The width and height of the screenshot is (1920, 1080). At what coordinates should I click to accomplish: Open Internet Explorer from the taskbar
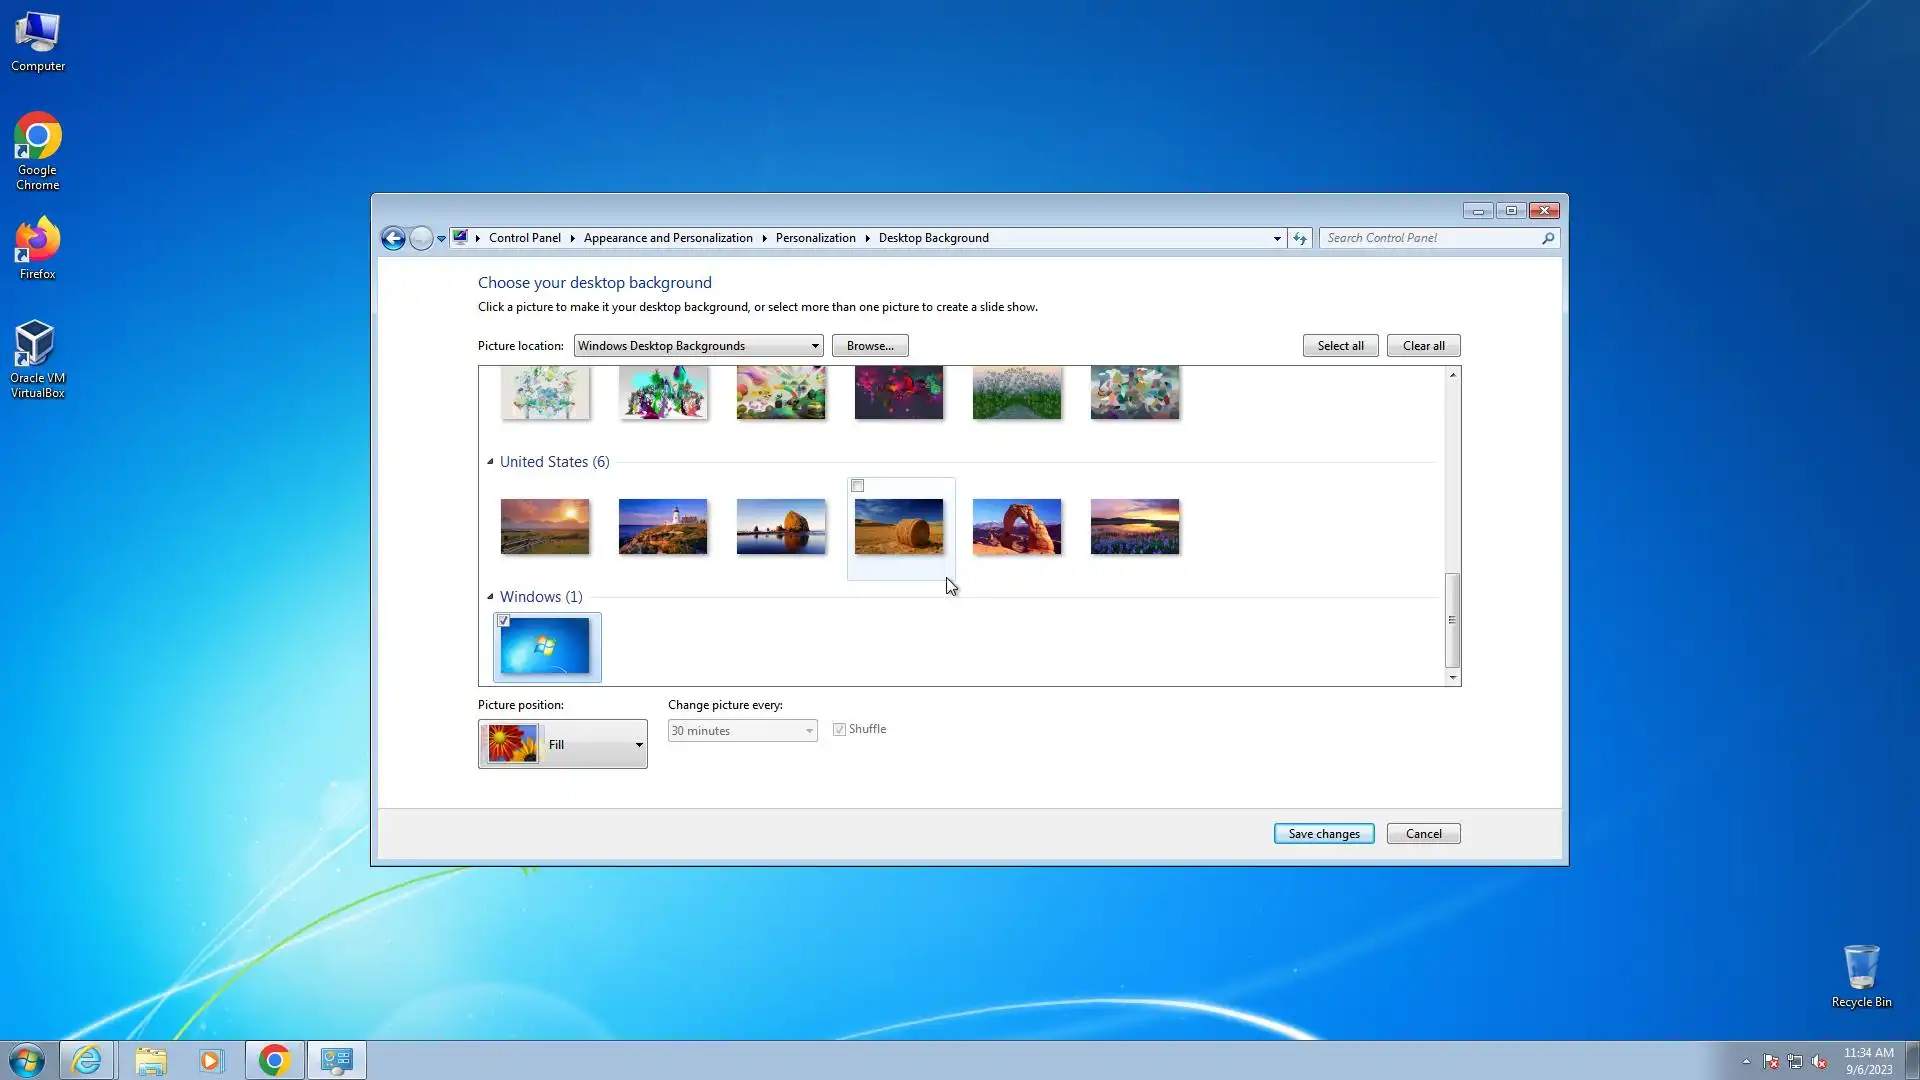pos(87,1060)
